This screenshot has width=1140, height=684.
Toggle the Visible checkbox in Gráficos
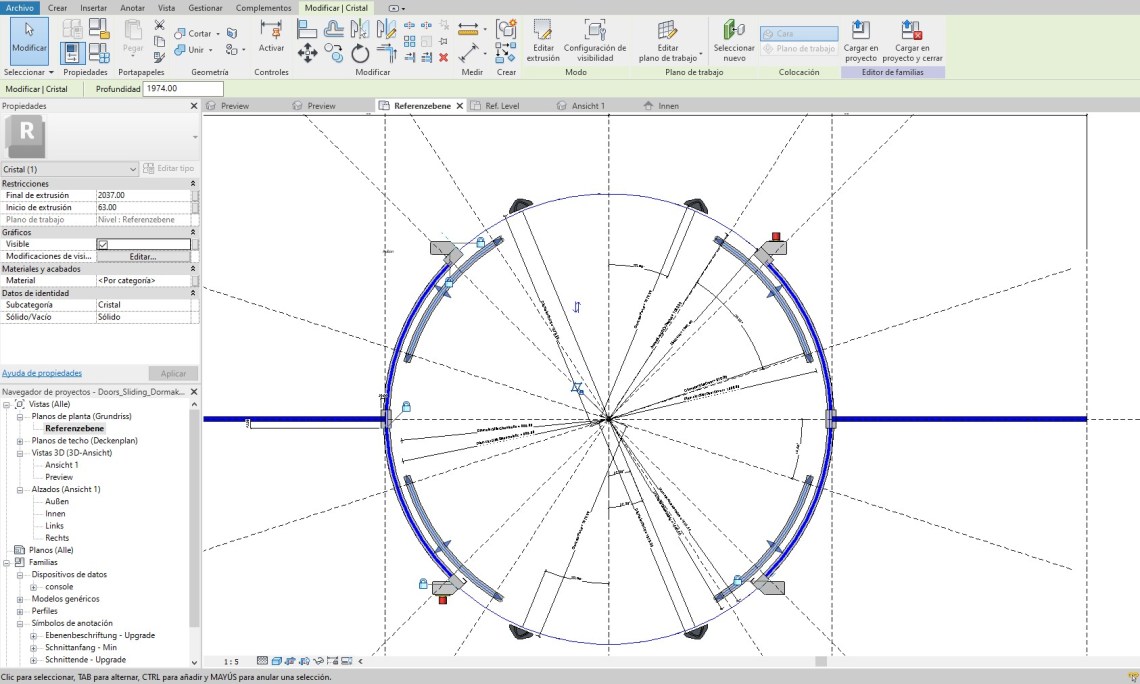tap(102, 244)
